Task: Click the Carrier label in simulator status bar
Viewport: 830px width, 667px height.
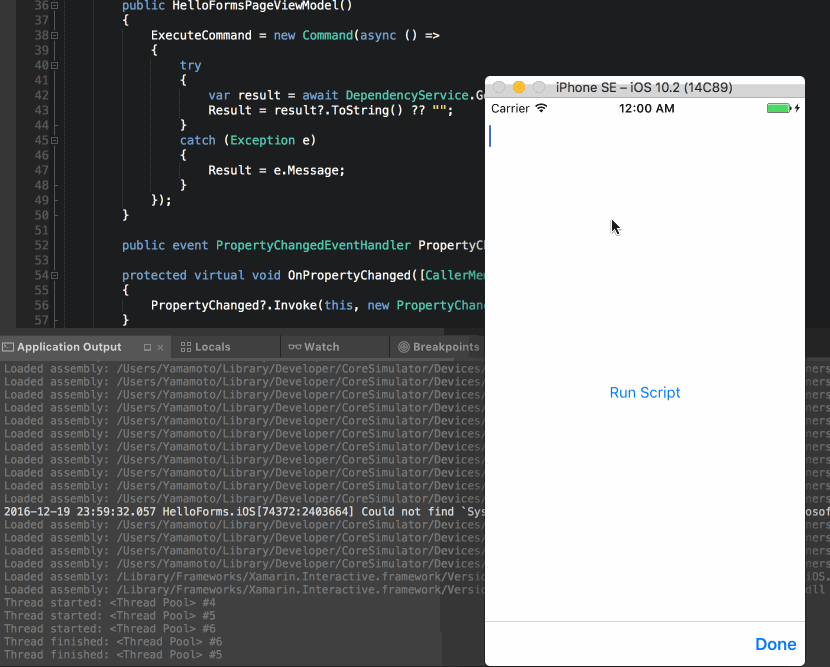Action: click(x=510, y=109)
